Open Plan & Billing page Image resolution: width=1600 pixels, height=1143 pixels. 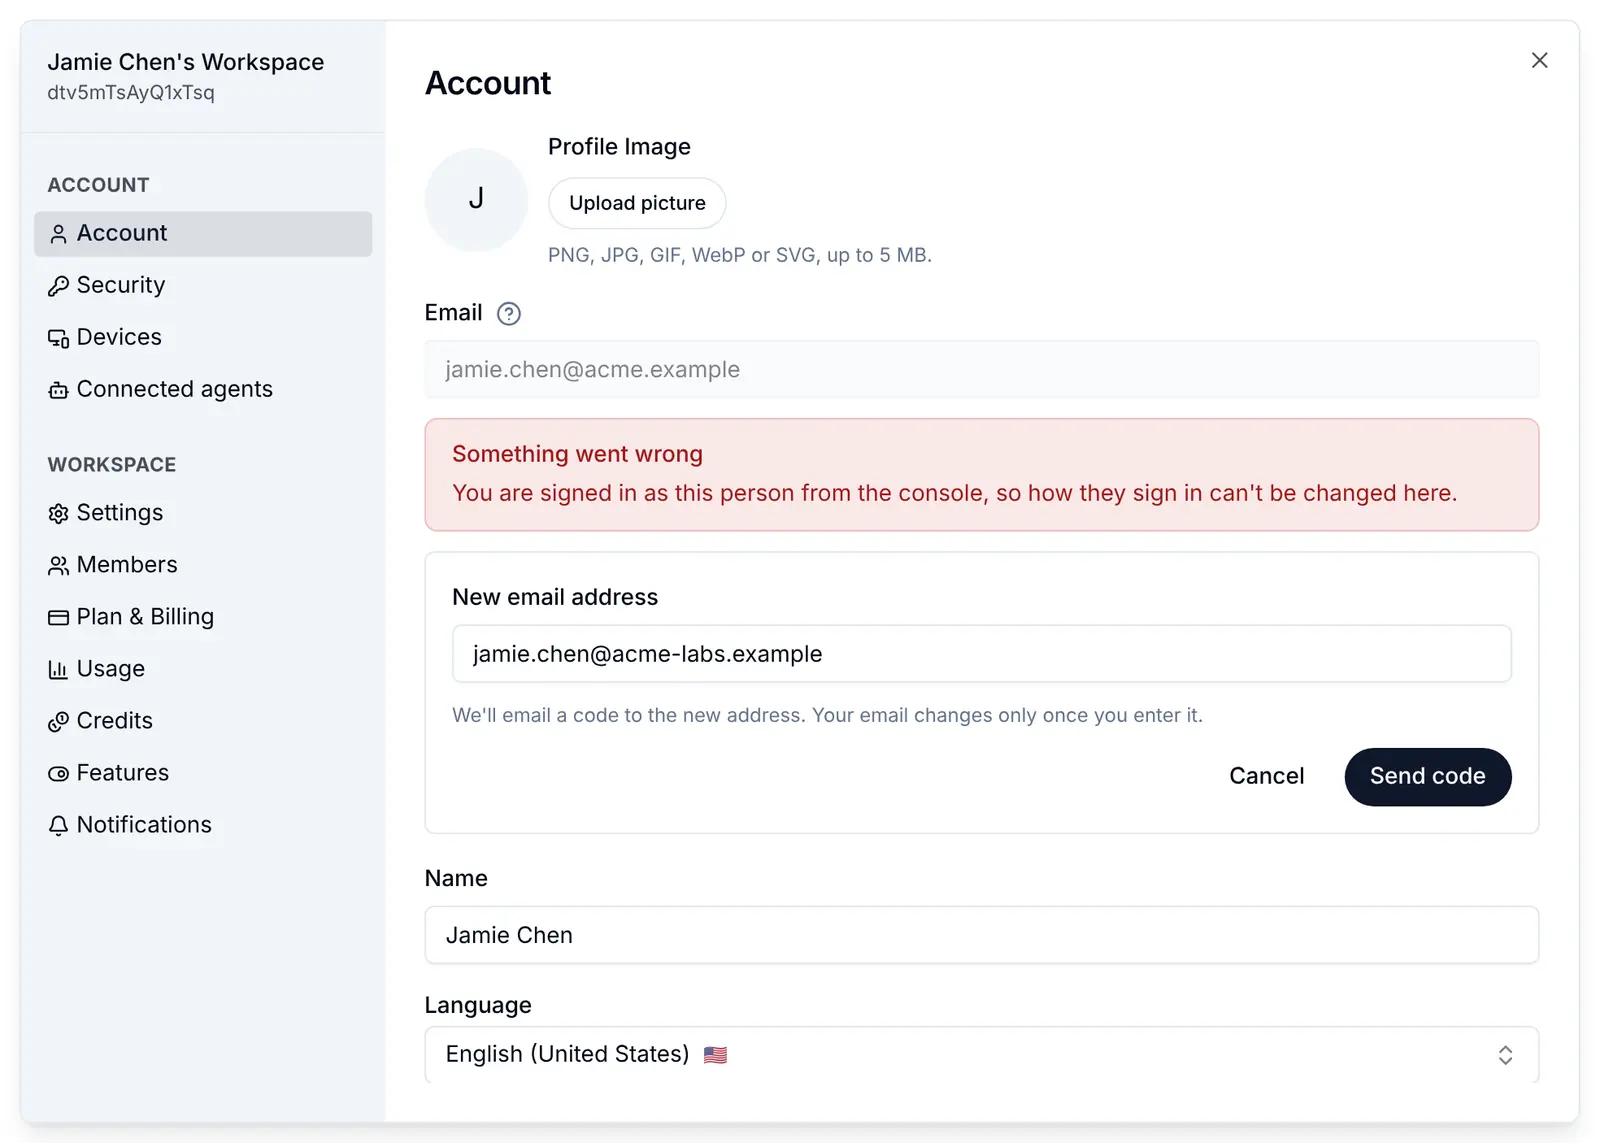click(203, 618)
